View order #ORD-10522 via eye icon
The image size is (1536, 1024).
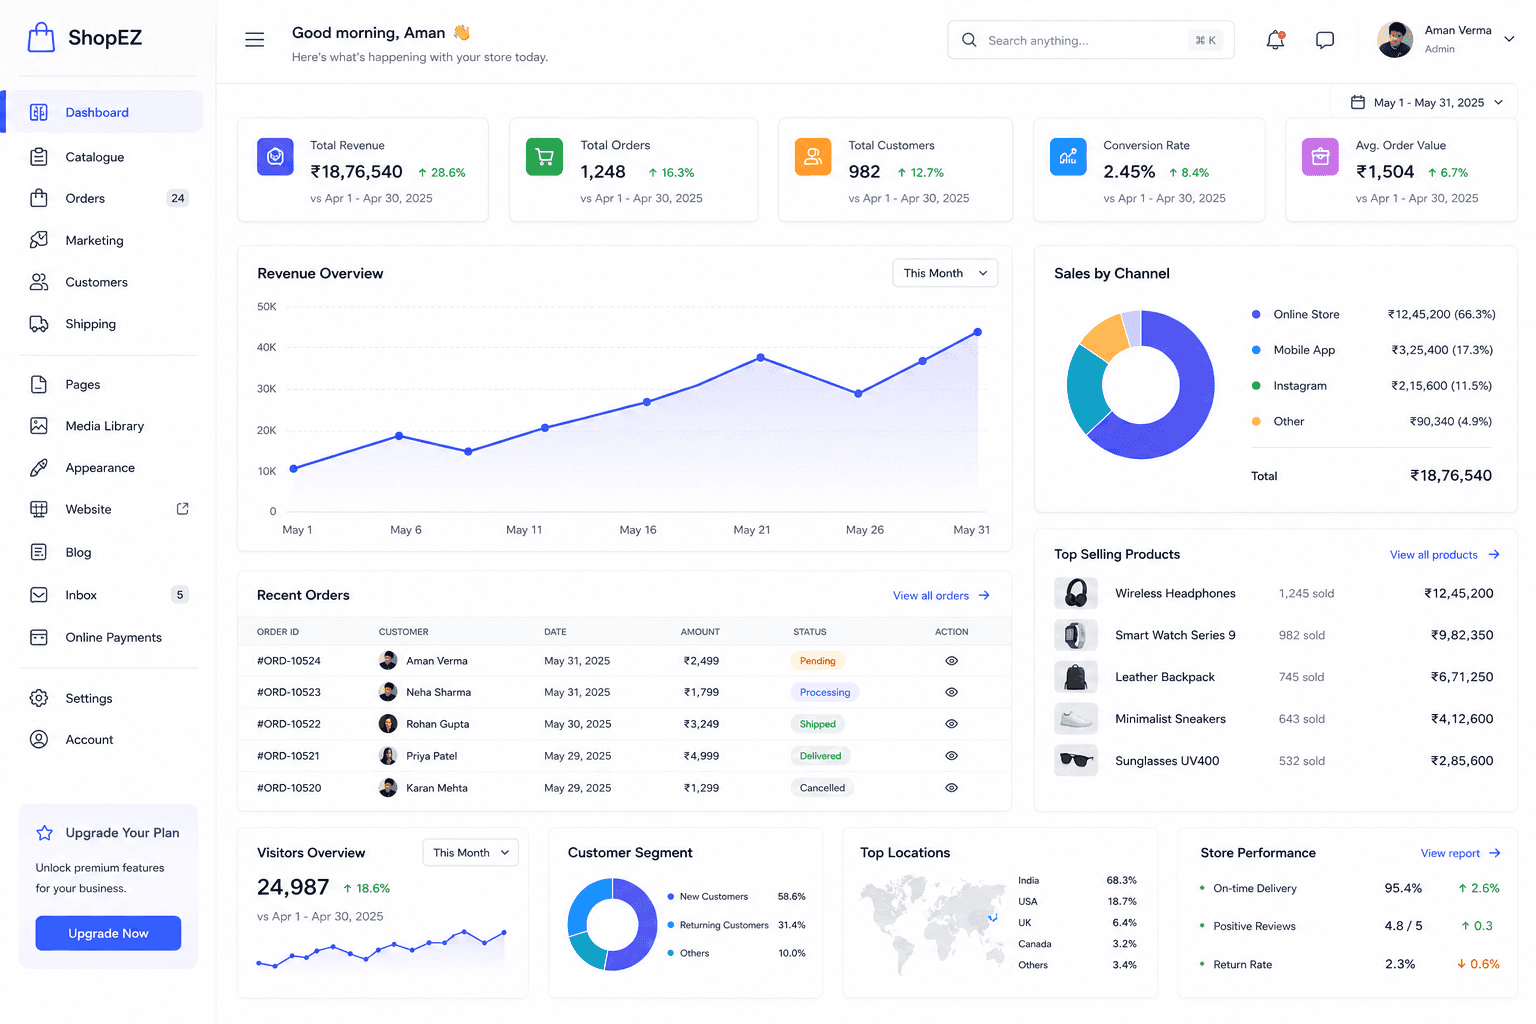pyautogui.click(x=951, y=724)
